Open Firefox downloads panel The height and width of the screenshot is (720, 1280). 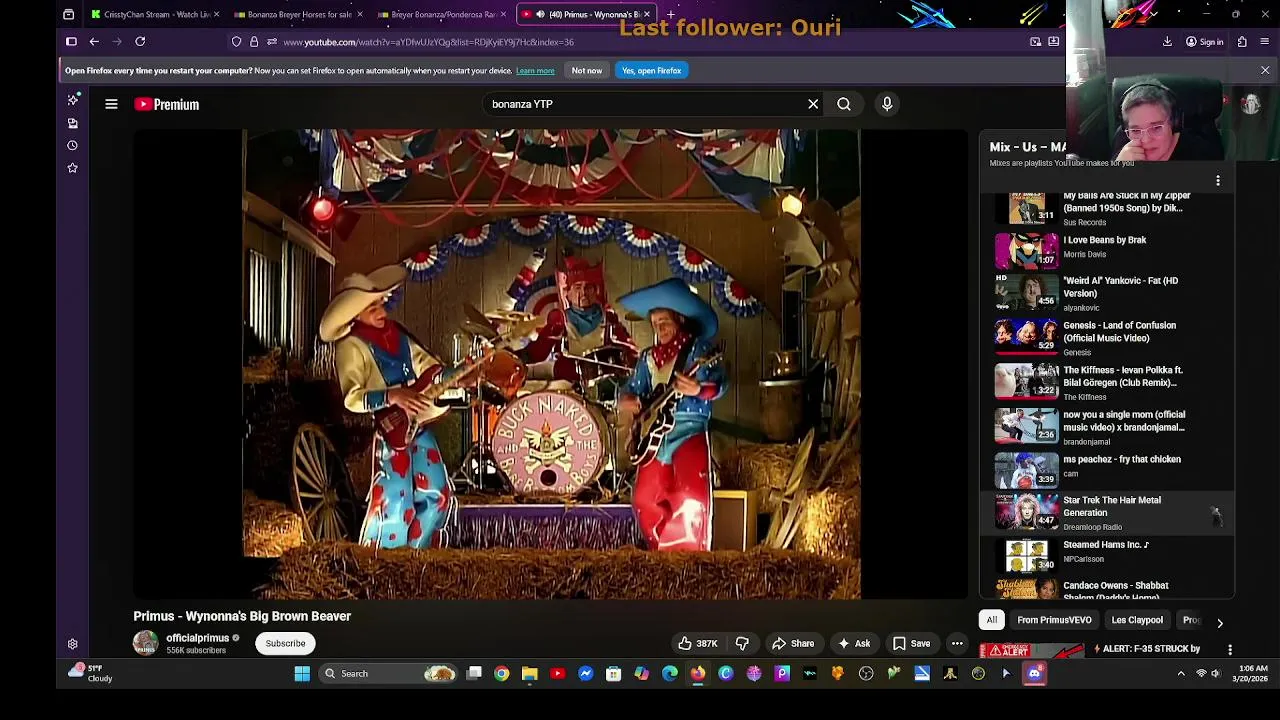tap(1167, 42)
